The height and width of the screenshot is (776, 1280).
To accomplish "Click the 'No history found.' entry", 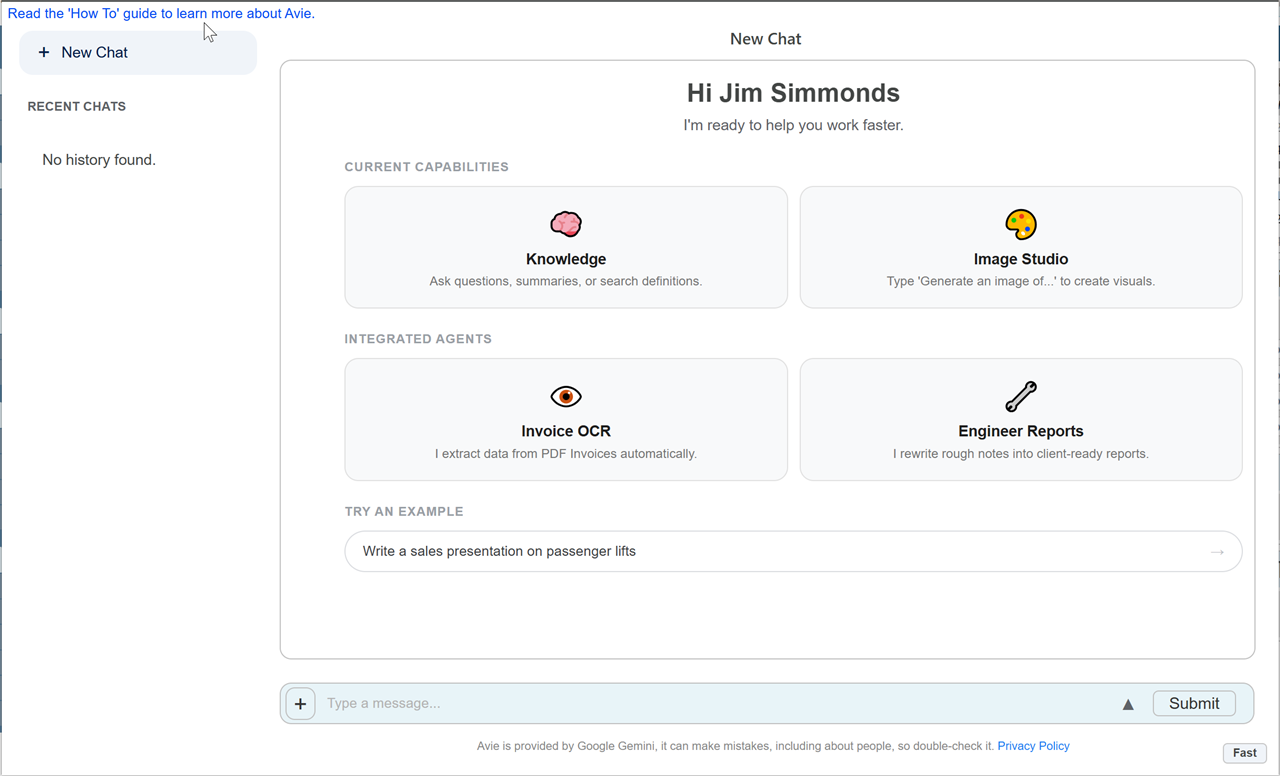I will point(99,160).
